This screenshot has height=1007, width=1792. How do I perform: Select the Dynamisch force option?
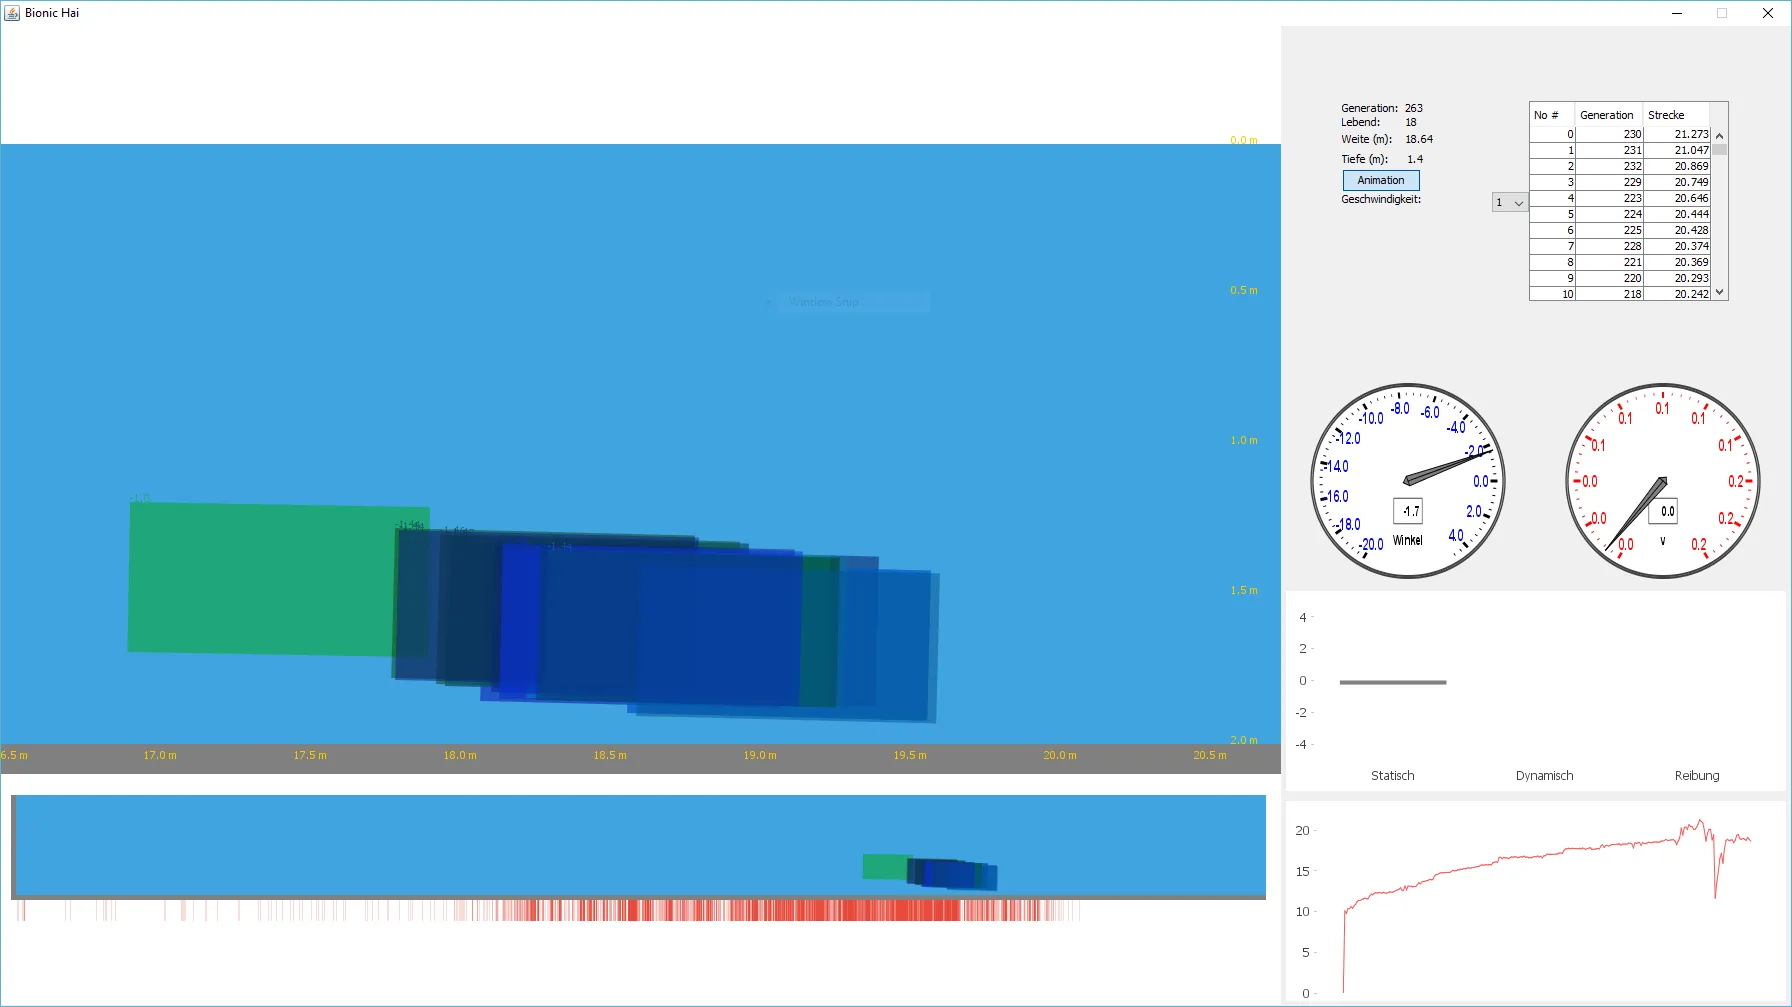pyautogui.click(x=1544, y=775)
